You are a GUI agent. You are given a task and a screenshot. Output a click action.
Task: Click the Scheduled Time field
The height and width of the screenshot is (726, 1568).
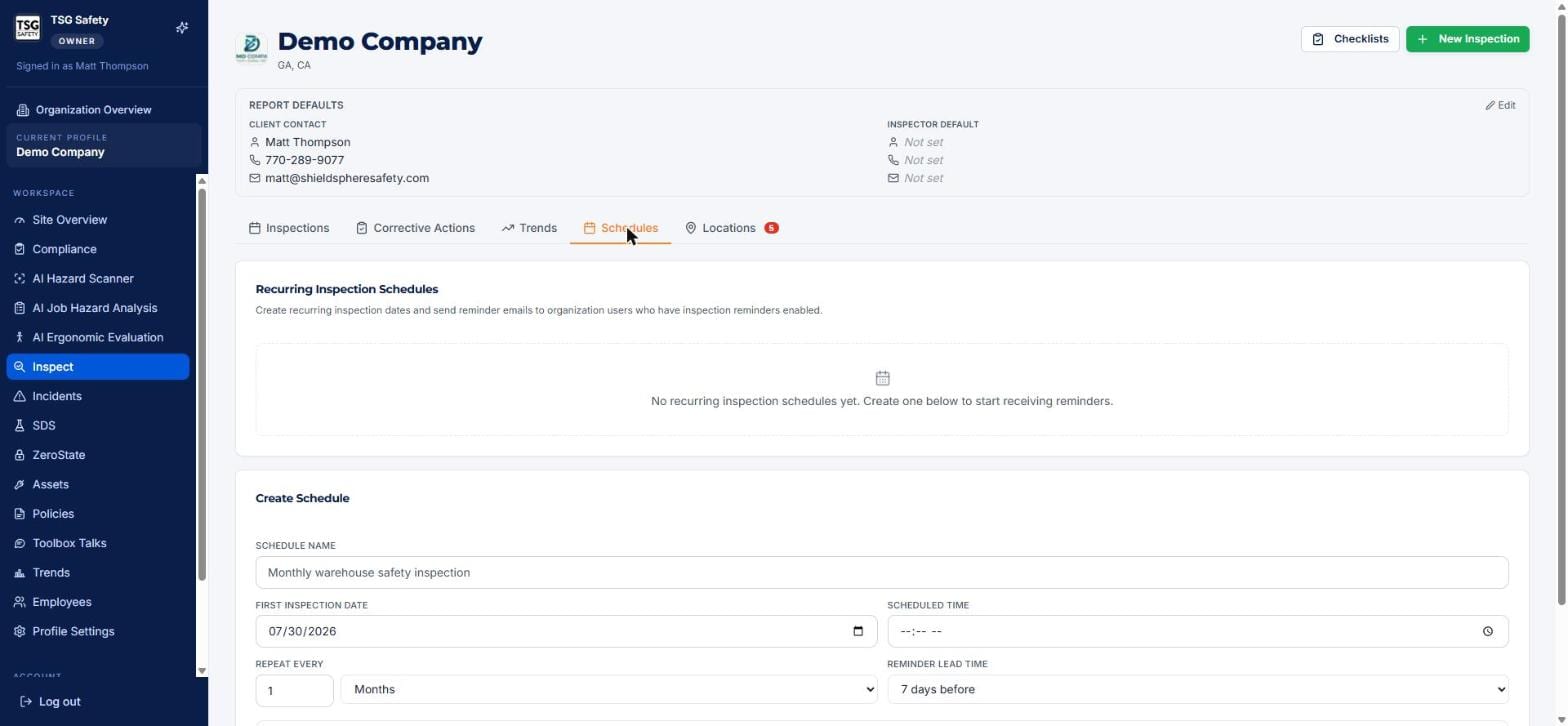coord(1197,631)
